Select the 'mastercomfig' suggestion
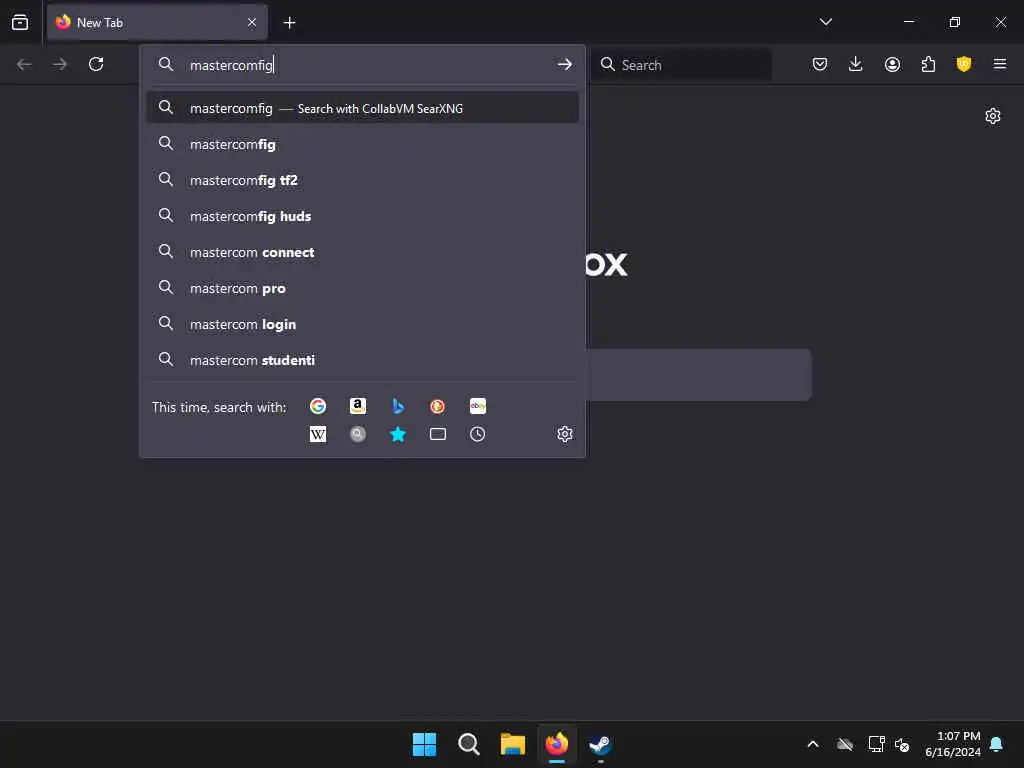The height and width of the screenshot is (768, 1024). [362, 144]
